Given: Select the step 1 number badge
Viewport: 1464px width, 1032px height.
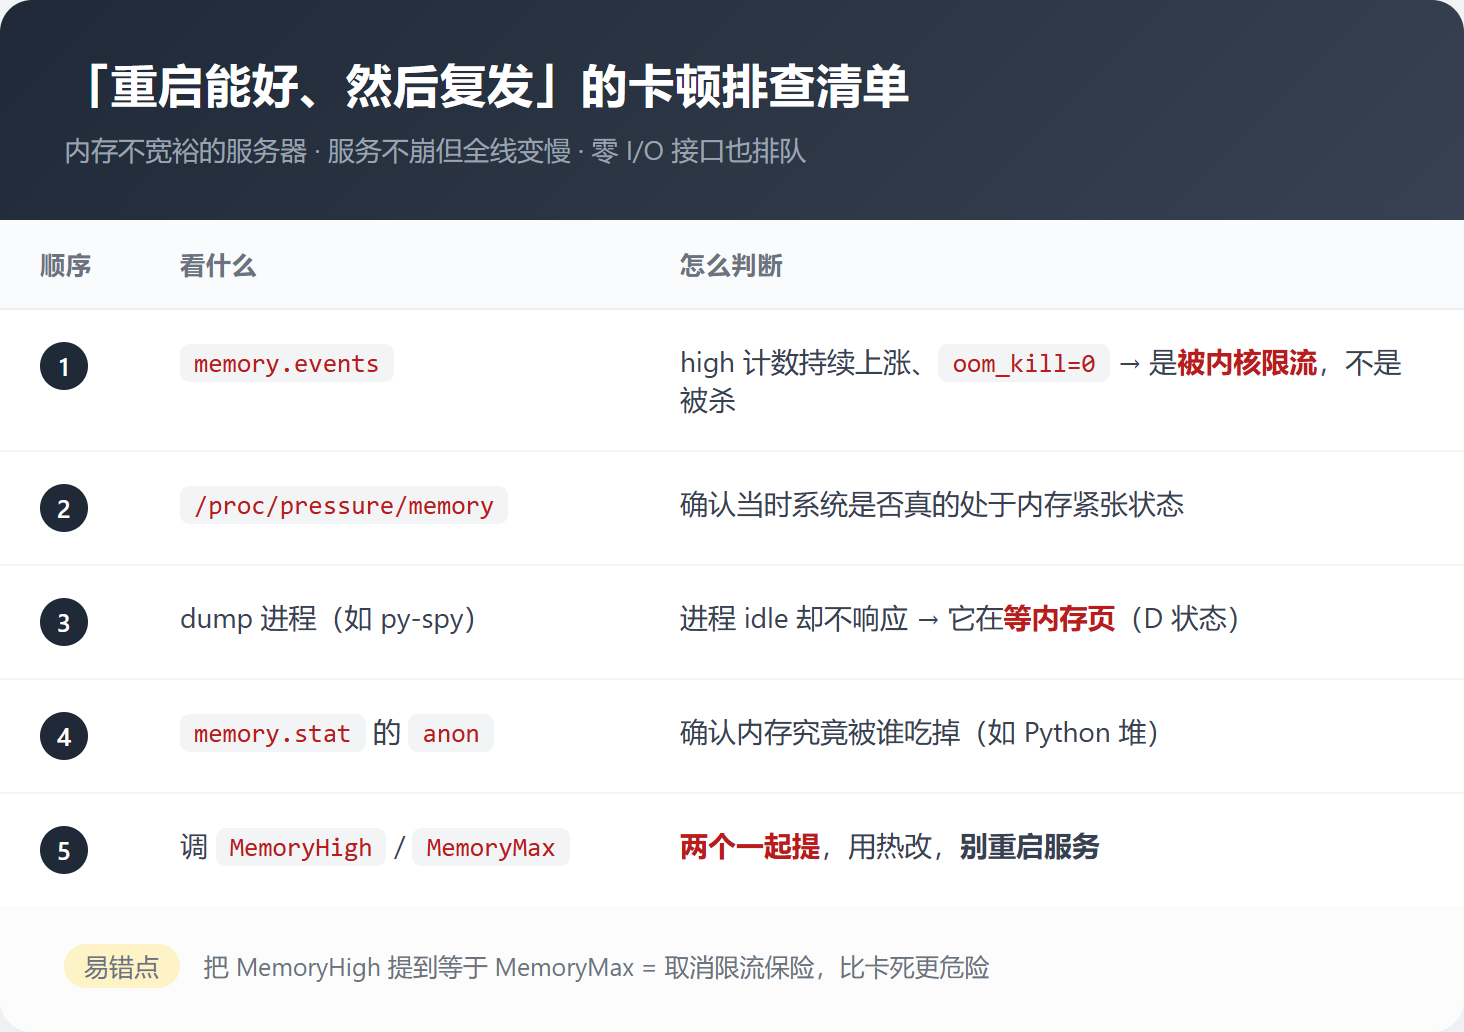Looking at the screenshot, I should tap(64, 366).
